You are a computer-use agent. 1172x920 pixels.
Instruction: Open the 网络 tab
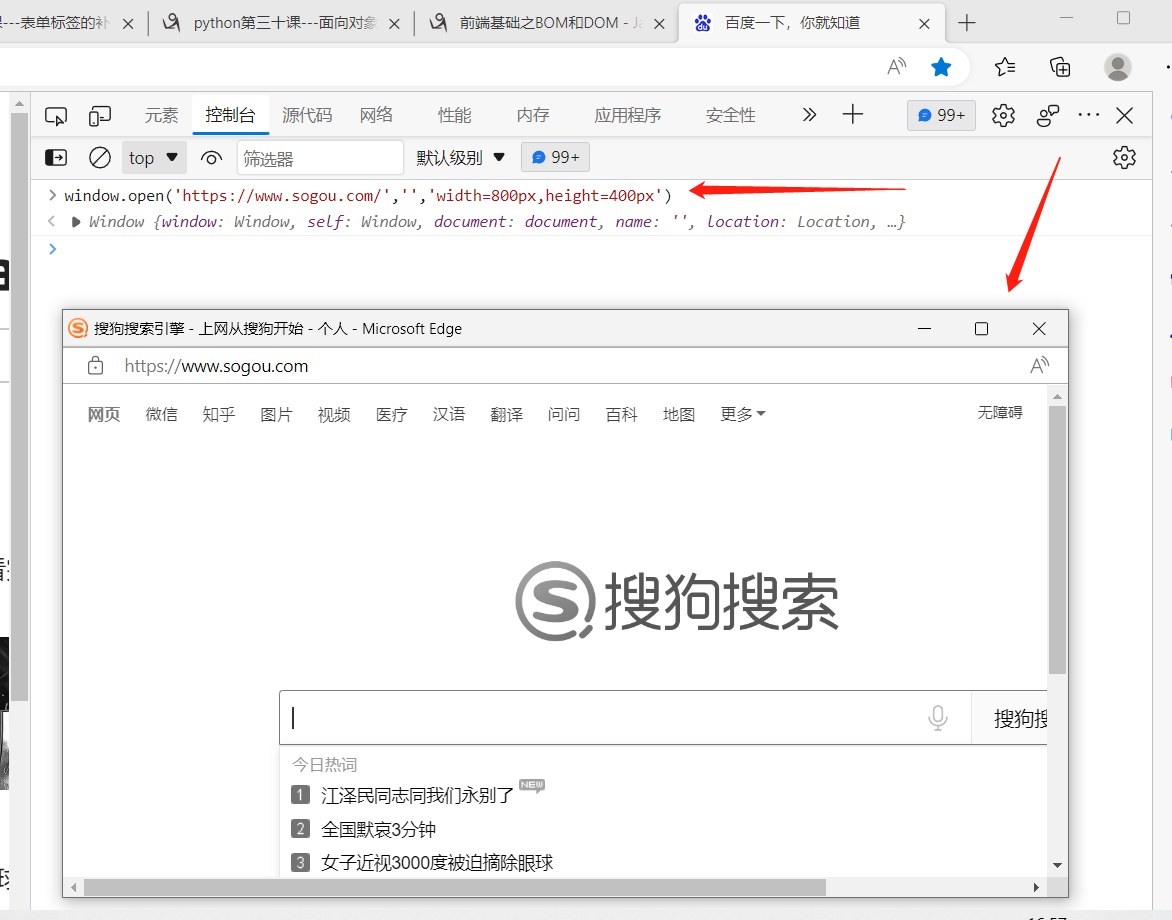point(376,115)
